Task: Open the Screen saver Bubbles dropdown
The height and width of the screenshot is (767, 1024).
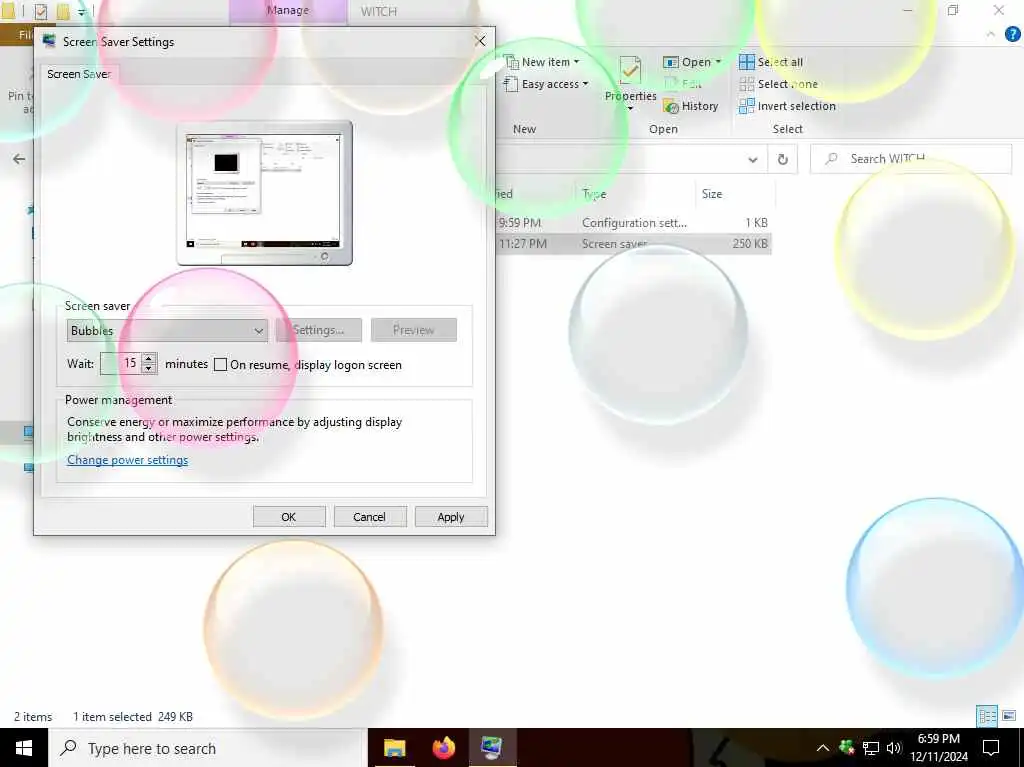Action: 167,331
